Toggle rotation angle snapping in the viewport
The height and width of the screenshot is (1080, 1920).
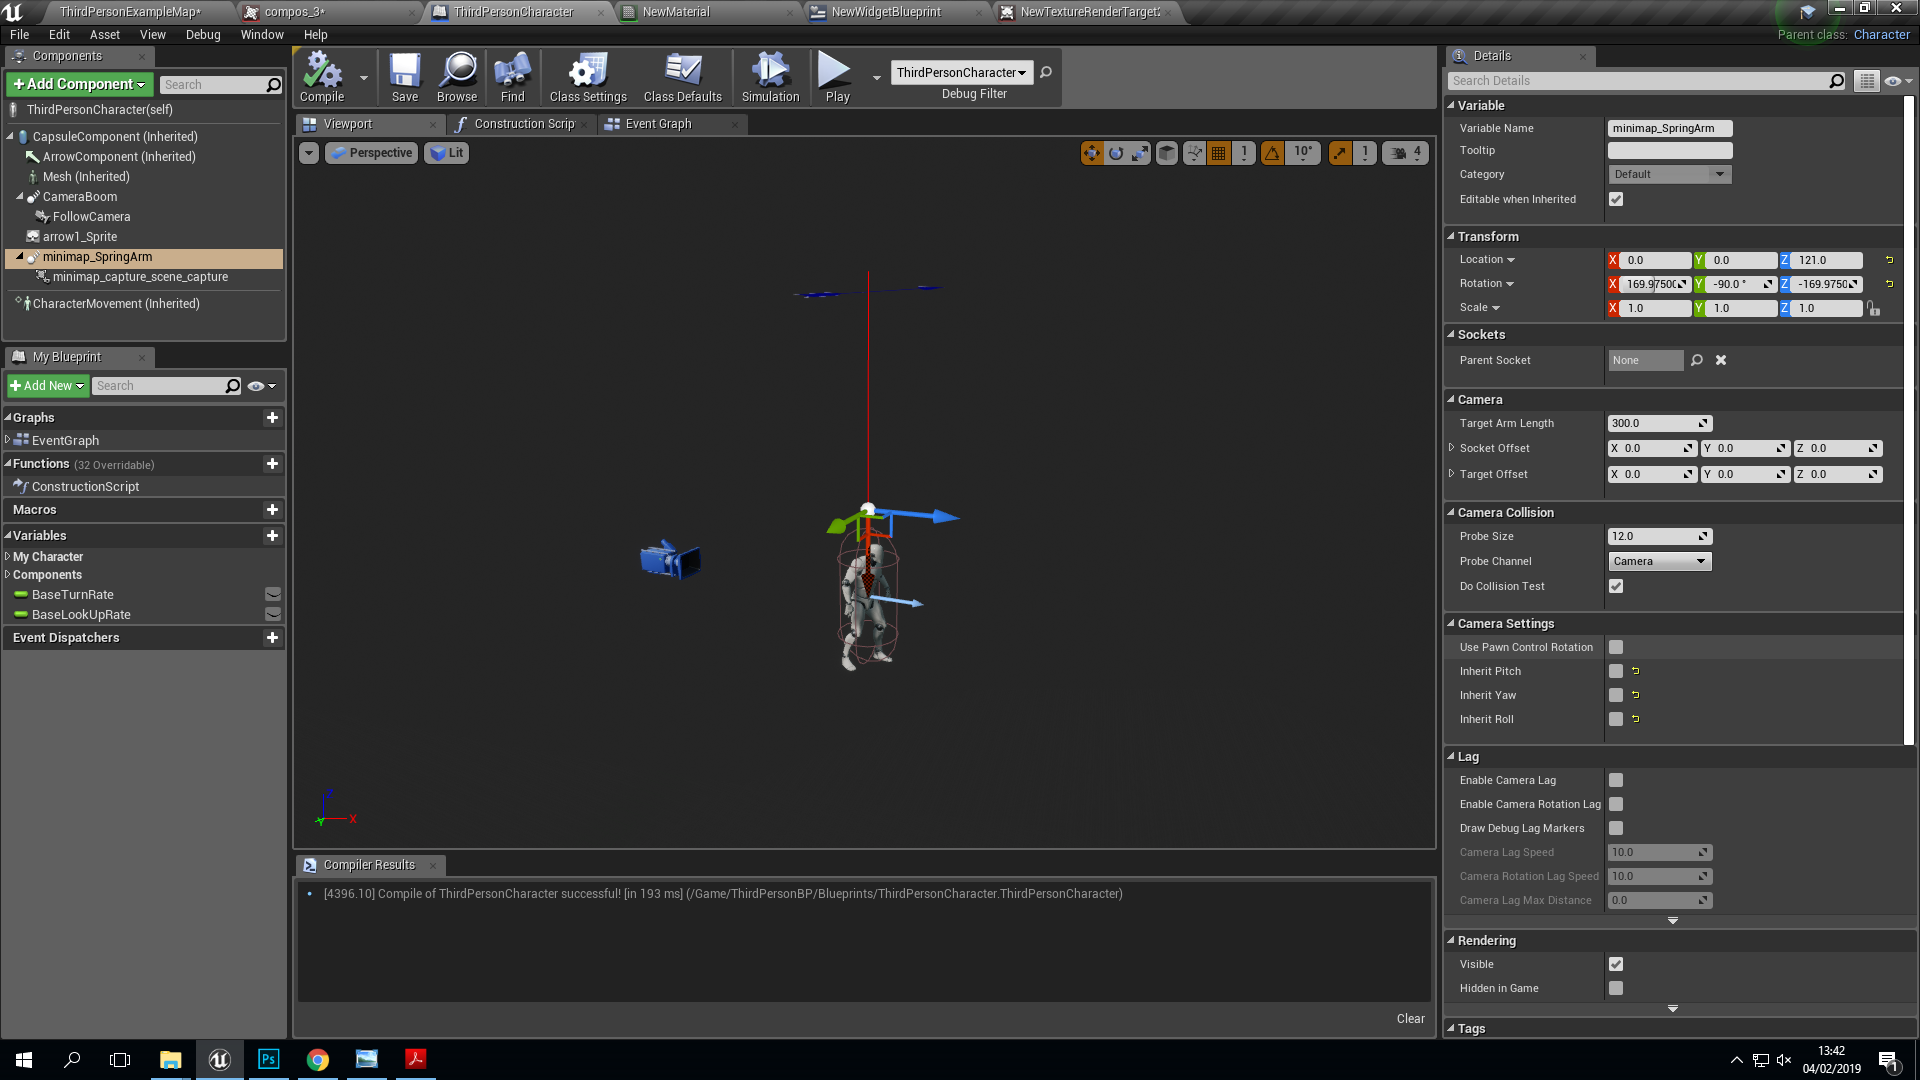pyautogui.click(x=1272, y=153)
